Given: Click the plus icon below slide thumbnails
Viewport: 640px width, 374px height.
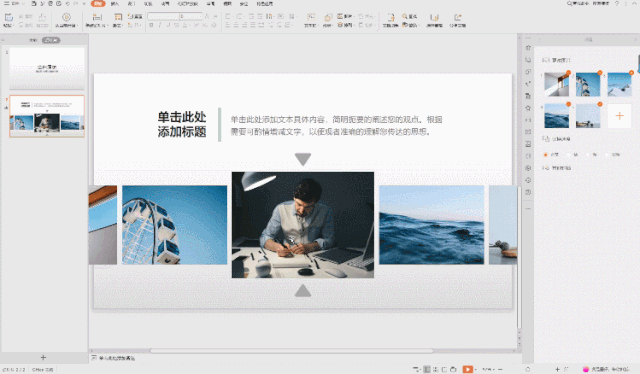Looking at the screenshot, I should [43, 357].
